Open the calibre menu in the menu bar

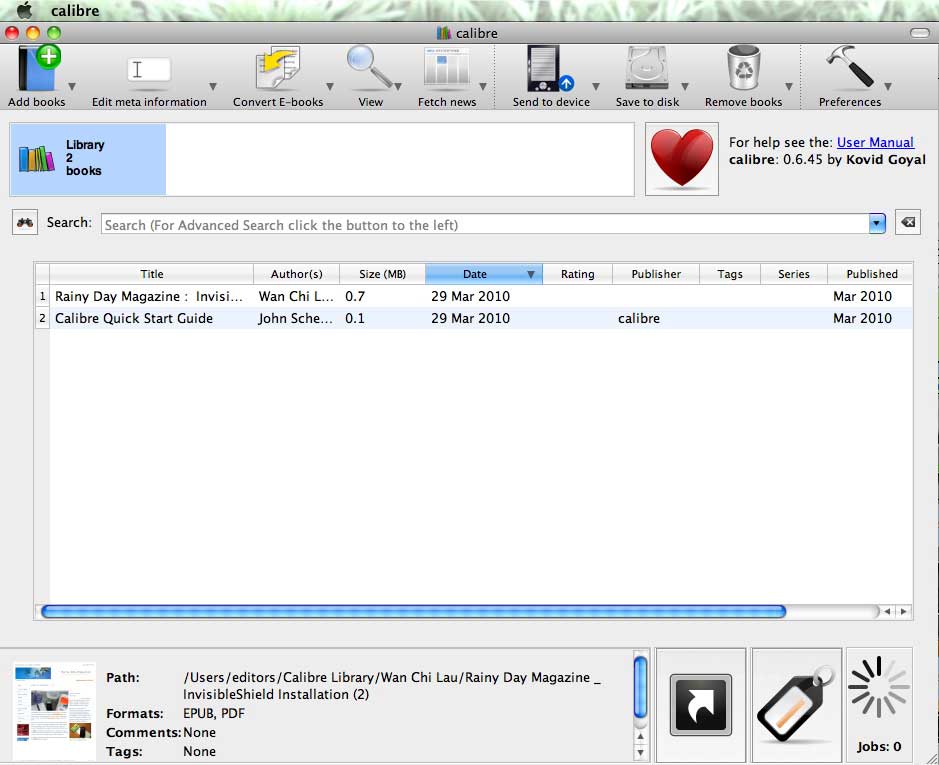[75, 10]
